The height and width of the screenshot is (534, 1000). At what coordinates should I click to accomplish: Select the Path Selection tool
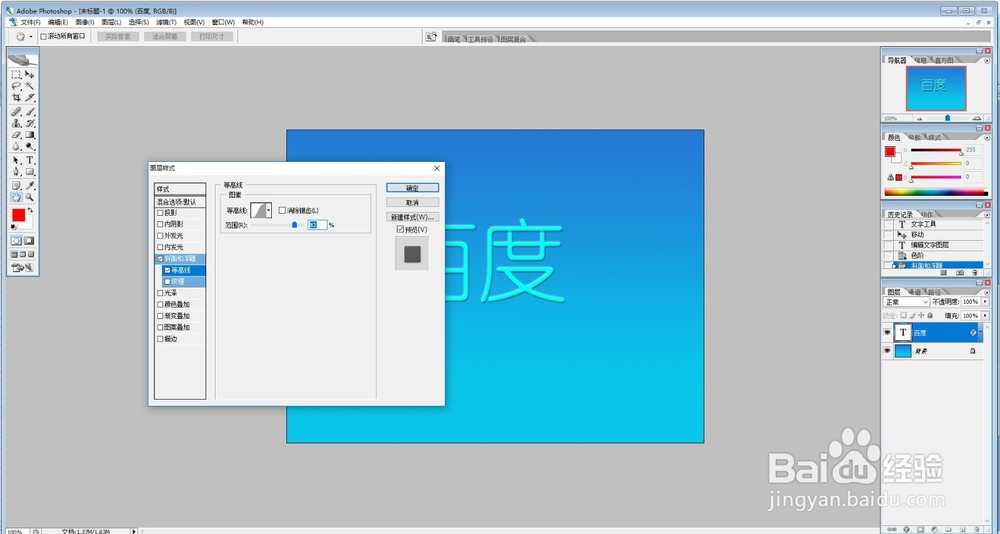coord(17,160)
